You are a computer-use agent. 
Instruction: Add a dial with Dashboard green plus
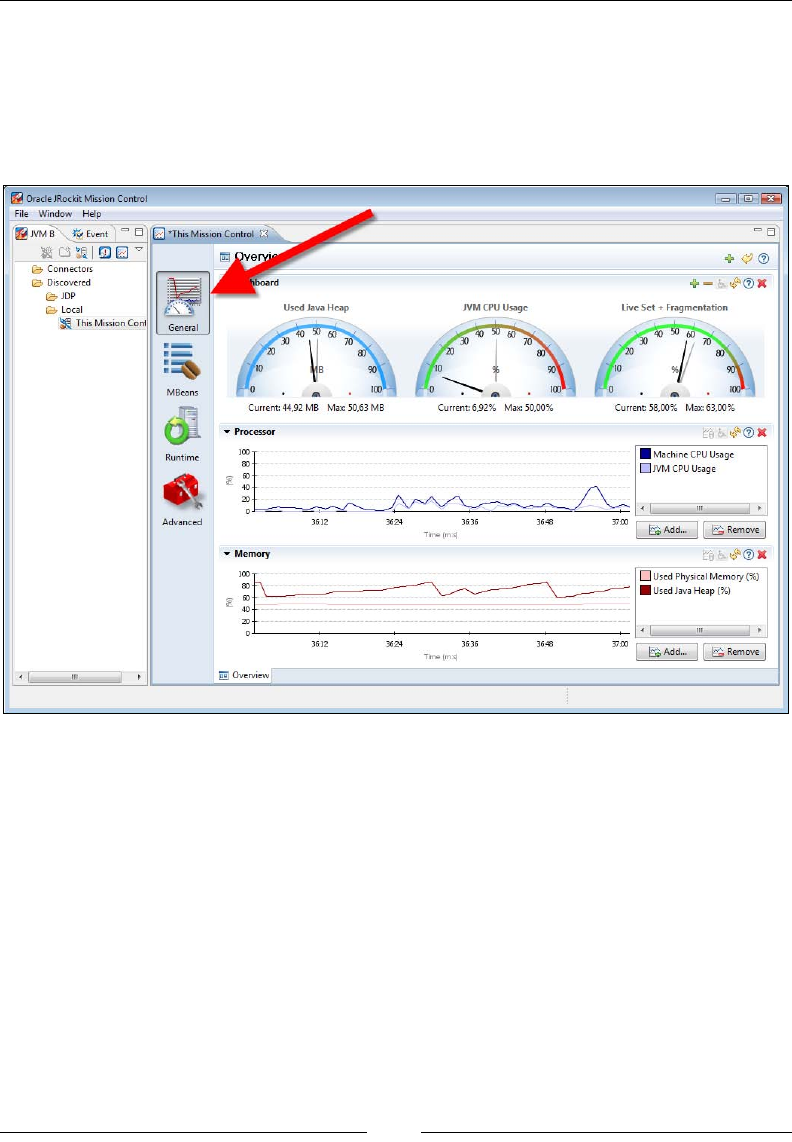(694, 283)
